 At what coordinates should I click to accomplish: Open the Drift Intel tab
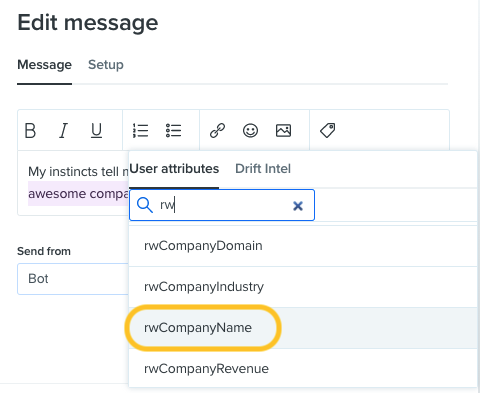pos(263,169)
